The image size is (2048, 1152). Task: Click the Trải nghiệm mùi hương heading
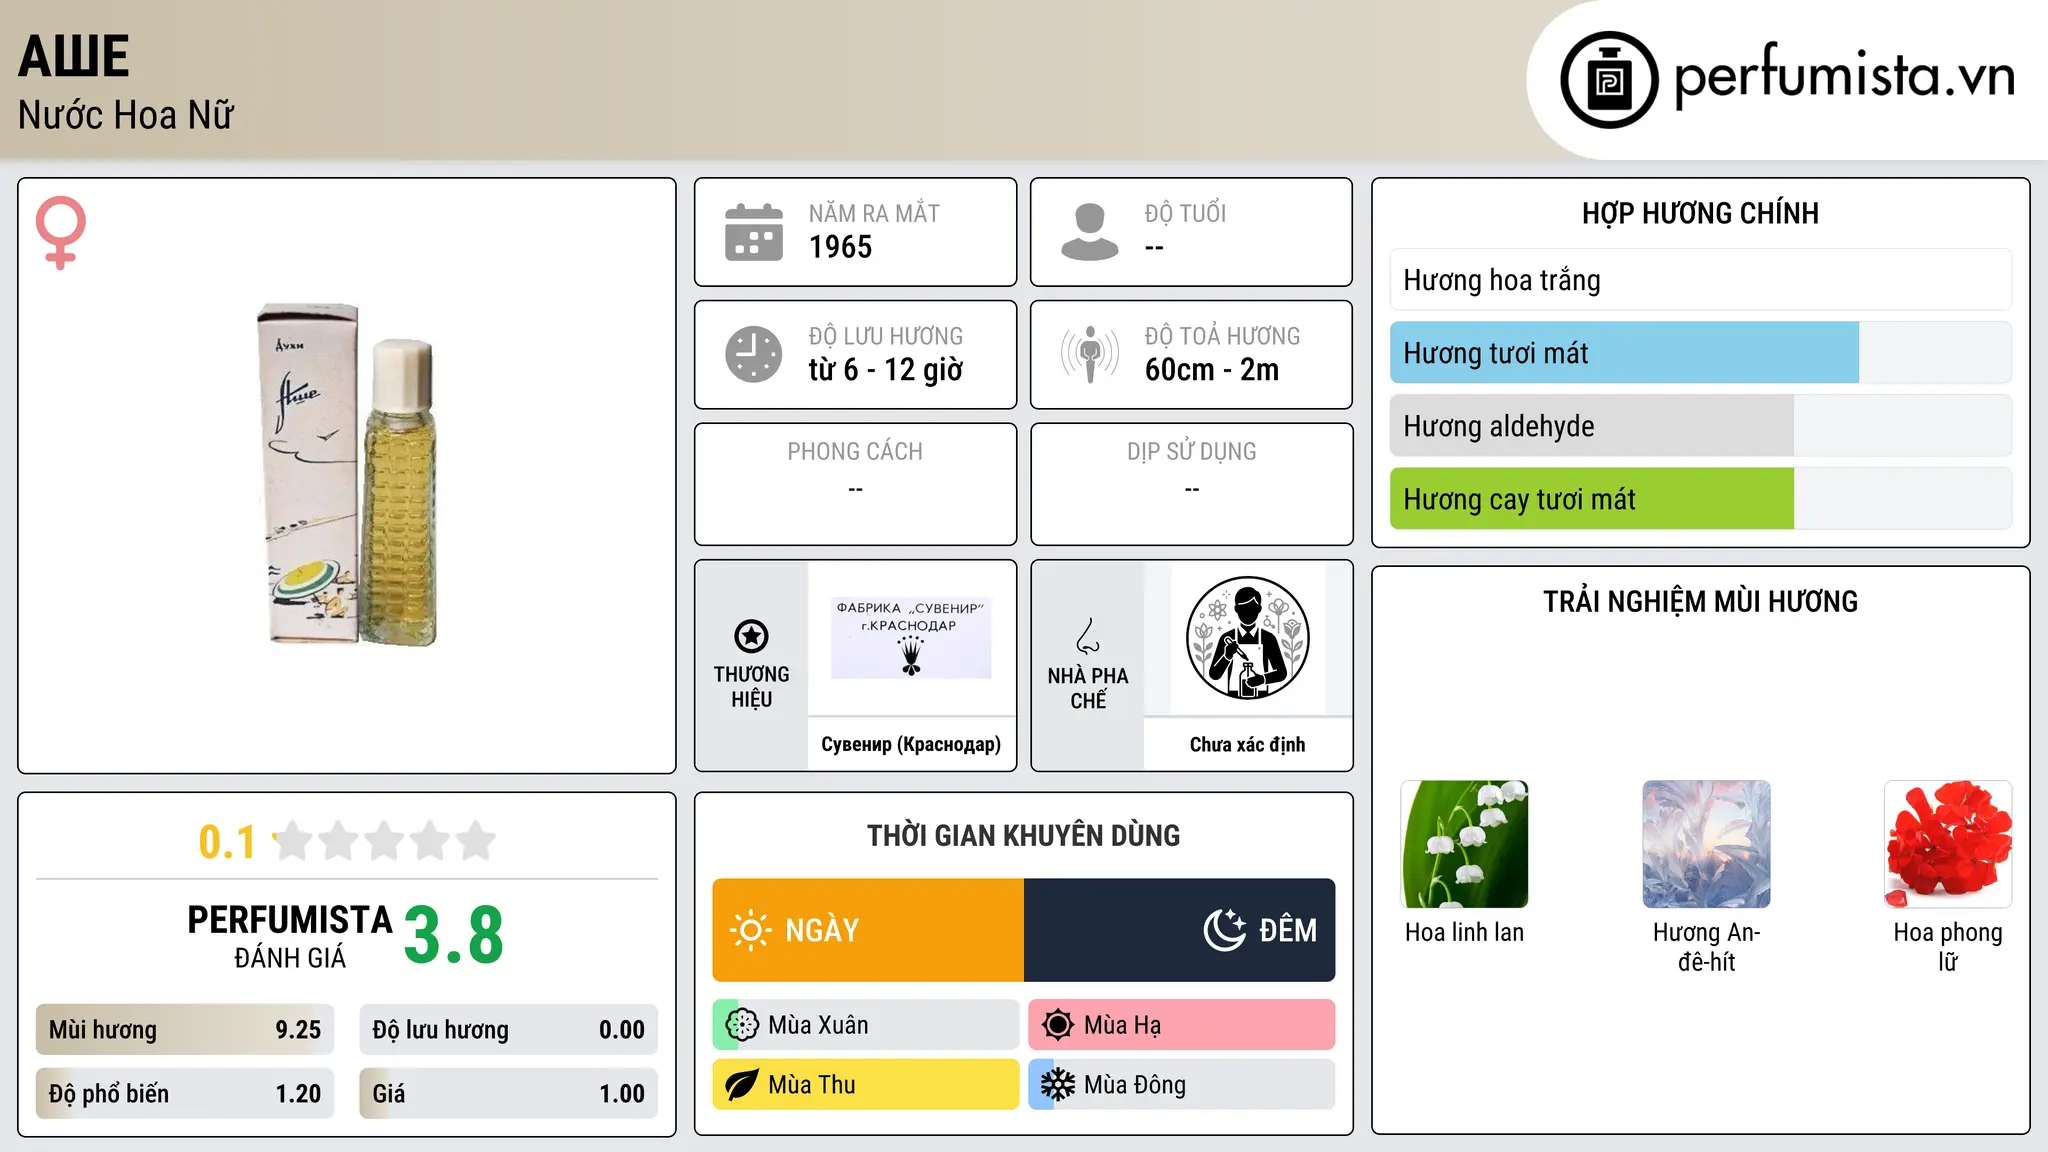pos(1701,602)
